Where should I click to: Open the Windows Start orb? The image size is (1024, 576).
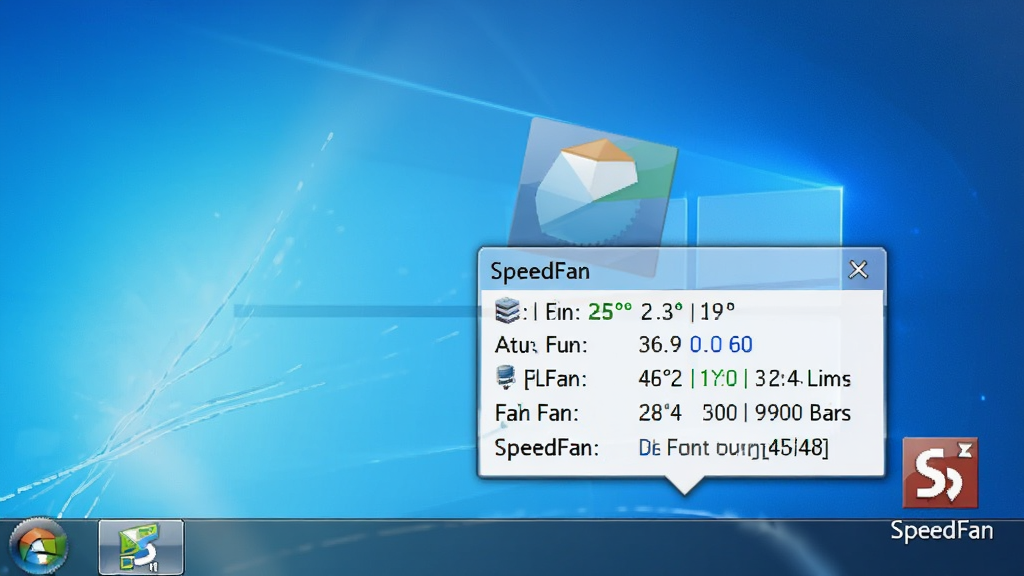39,546
